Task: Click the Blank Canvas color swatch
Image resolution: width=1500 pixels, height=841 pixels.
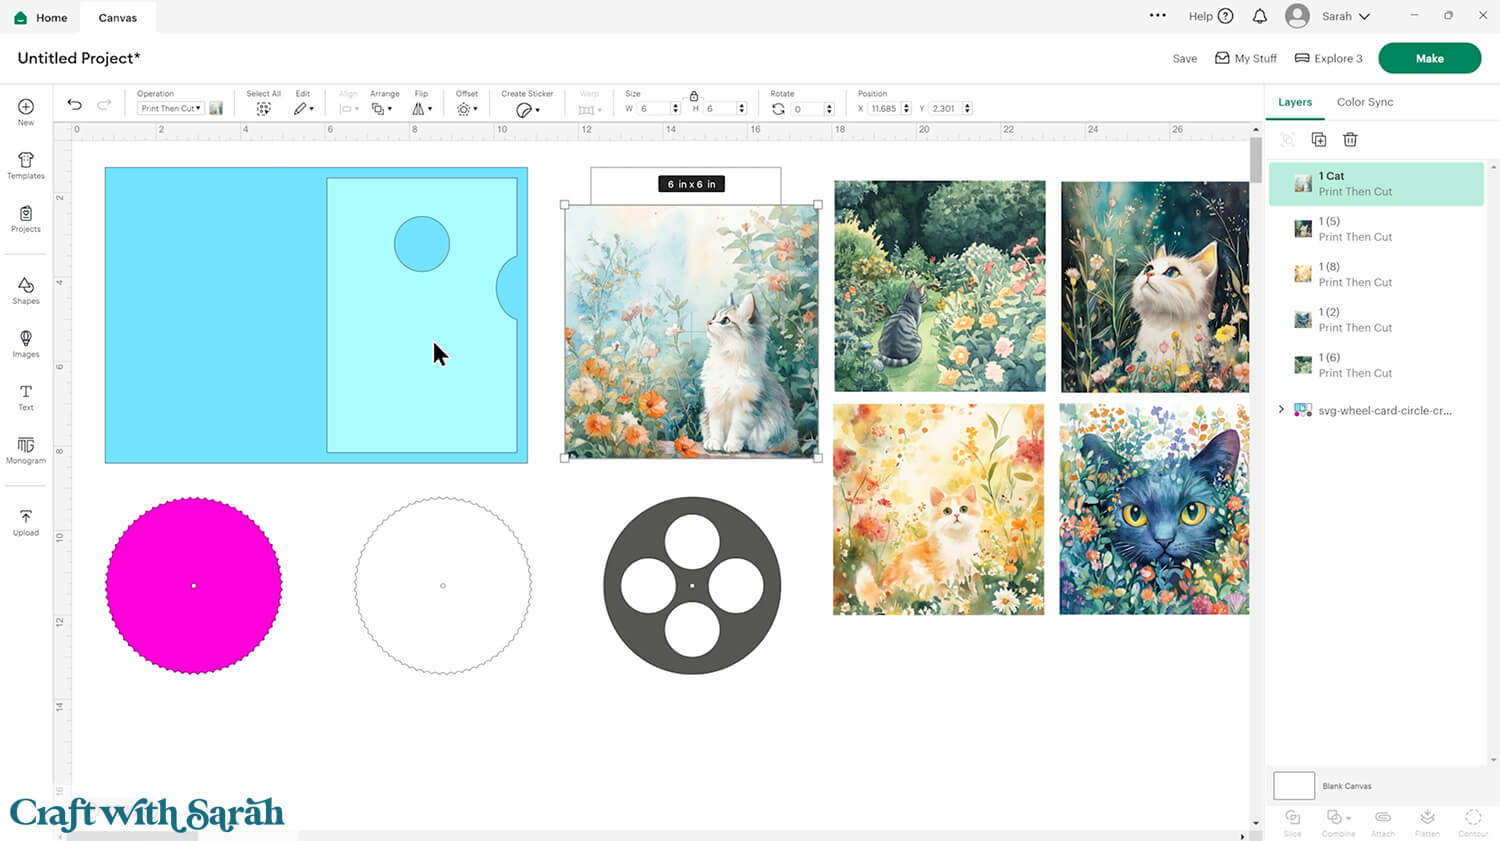Action: click(x=1293, y=786)
